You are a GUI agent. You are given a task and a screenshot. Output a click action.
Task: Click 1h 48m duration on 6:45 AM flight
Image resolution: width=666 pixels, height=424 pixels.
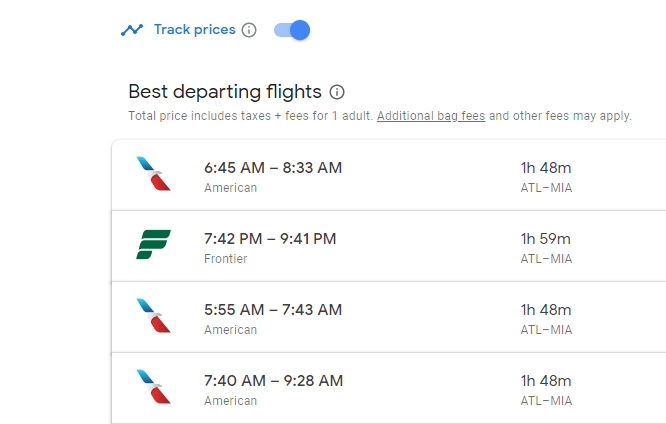pos(546,168)
